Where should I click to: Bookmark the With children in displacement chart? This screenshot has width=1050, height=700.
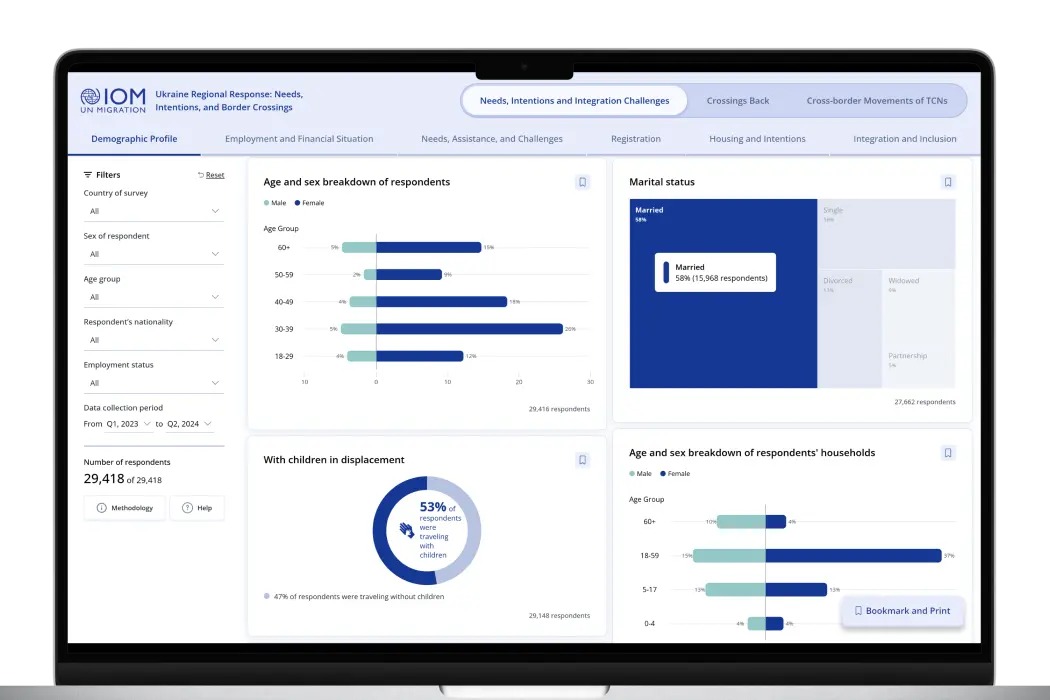pos(583,460)
